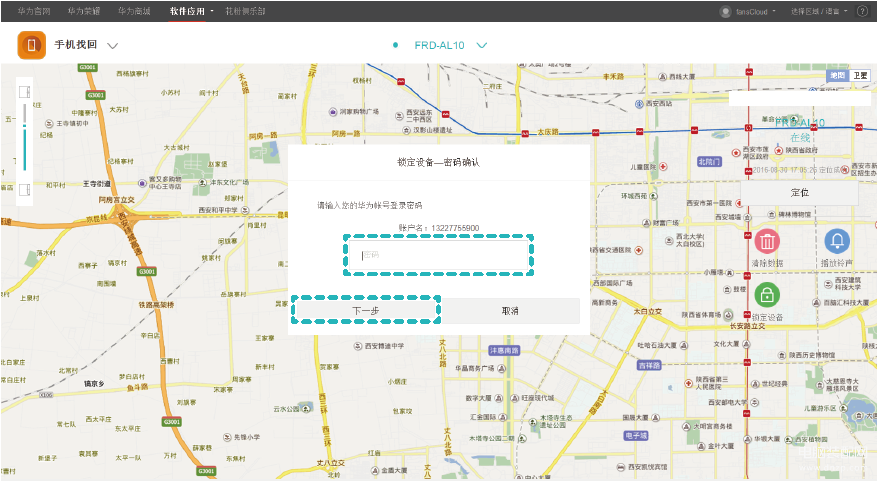The height and width of the screenshot is (481, 878).
Task: Switch map to 卫星 satellite view
Action: (860, 76)
